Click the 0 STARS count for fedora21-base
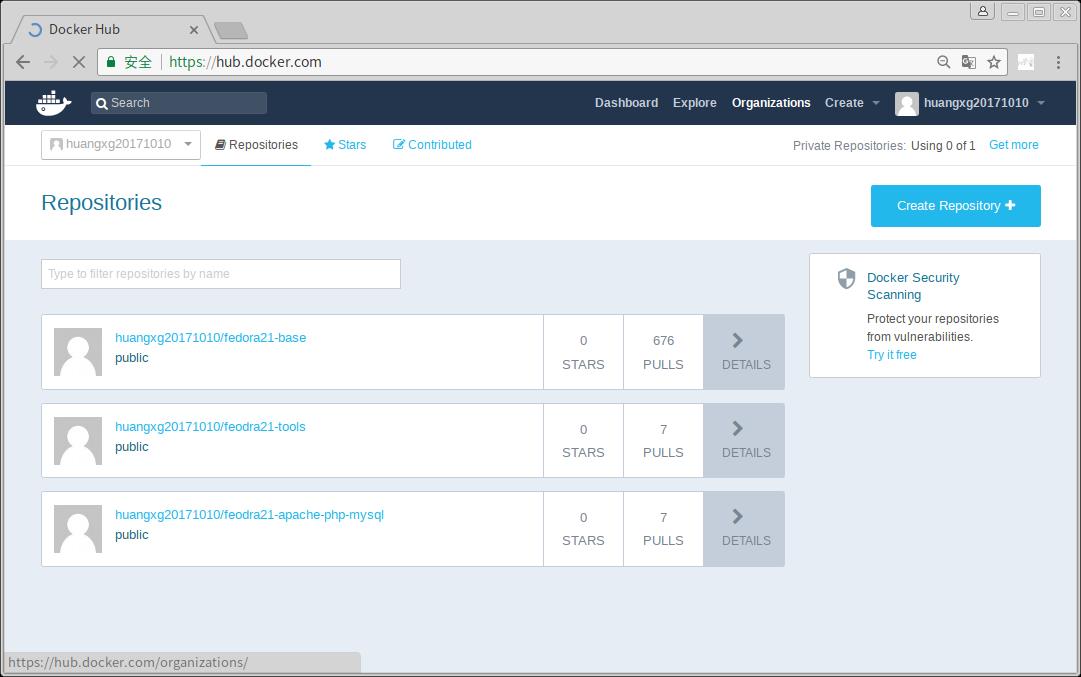This screenshot has width=1081, height=677. pos(583,352)
